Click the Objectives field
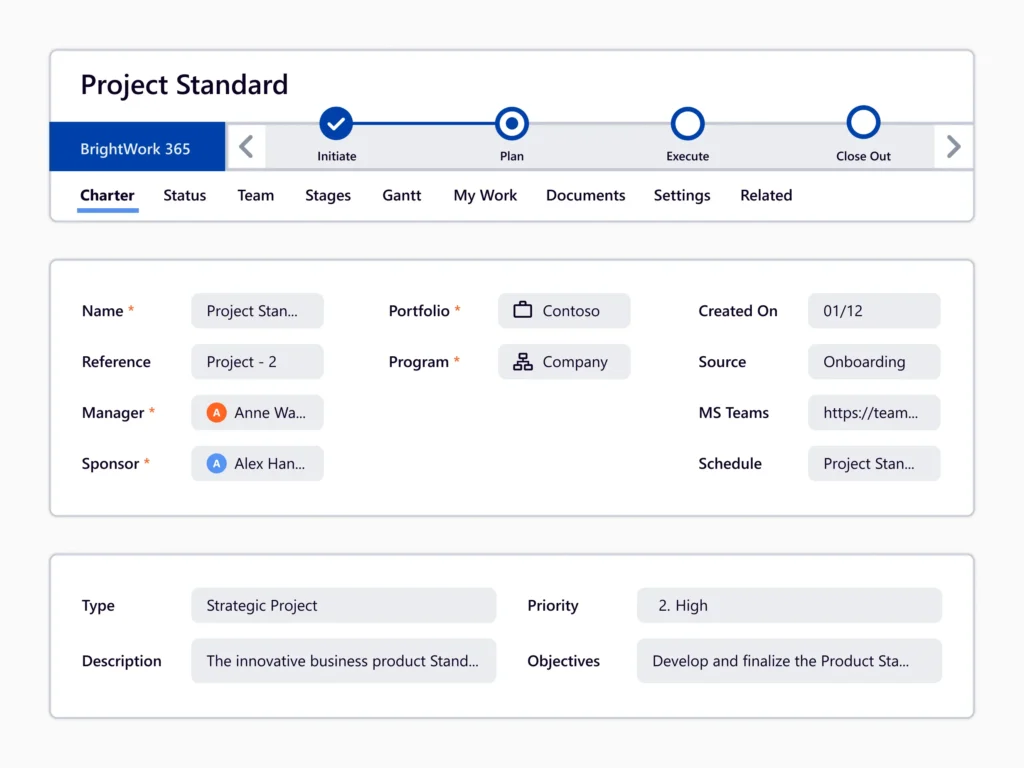This screenshot has height=768, width=1024. (789, 661)
